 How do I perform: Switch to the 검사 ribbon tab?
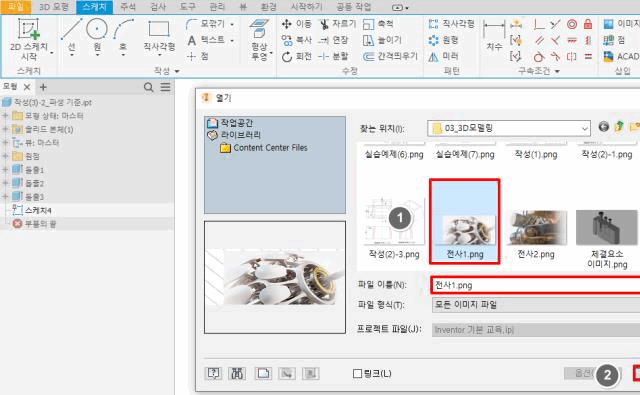pos(158,7)
